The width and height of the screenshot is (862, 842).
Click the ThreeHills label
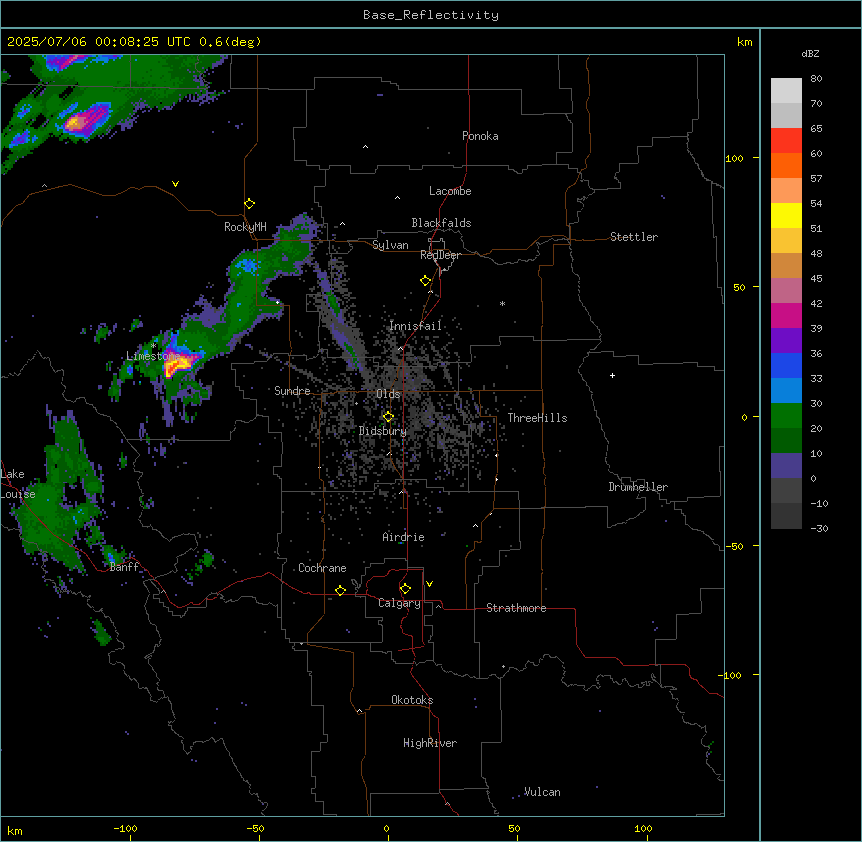[x=538, y=418]
